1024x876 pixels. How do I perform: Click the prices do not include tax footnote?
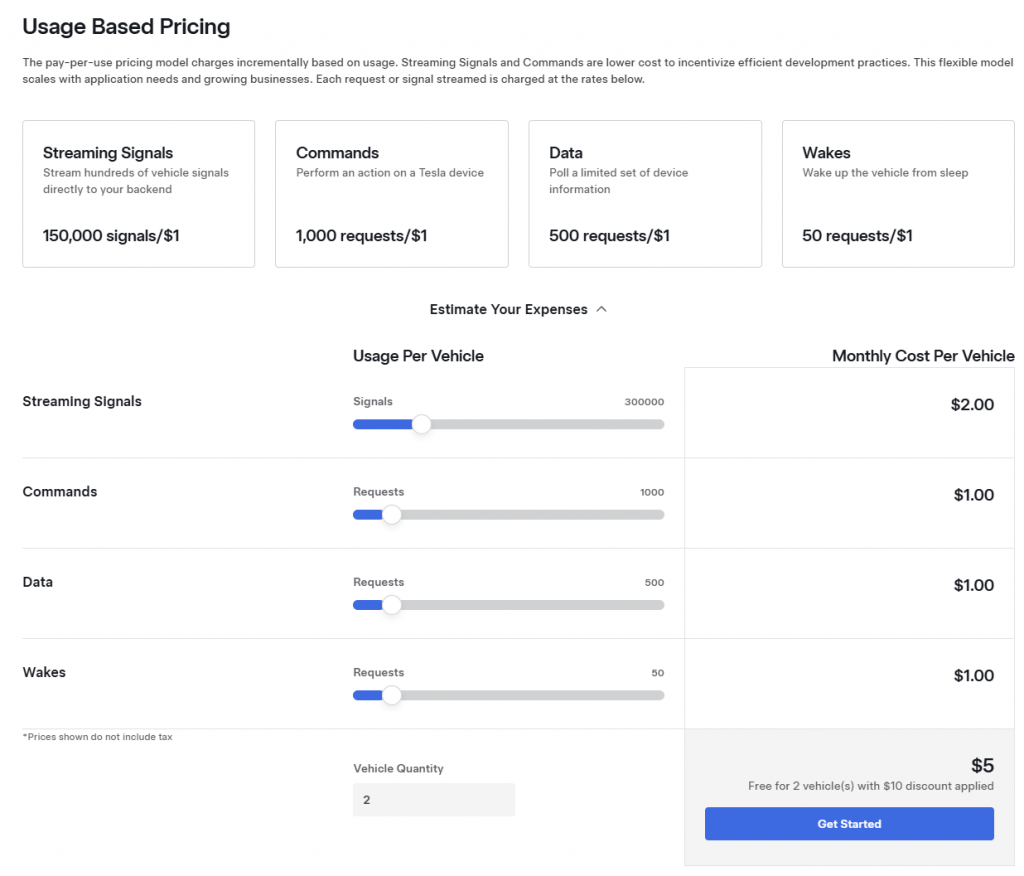point(97,737)
